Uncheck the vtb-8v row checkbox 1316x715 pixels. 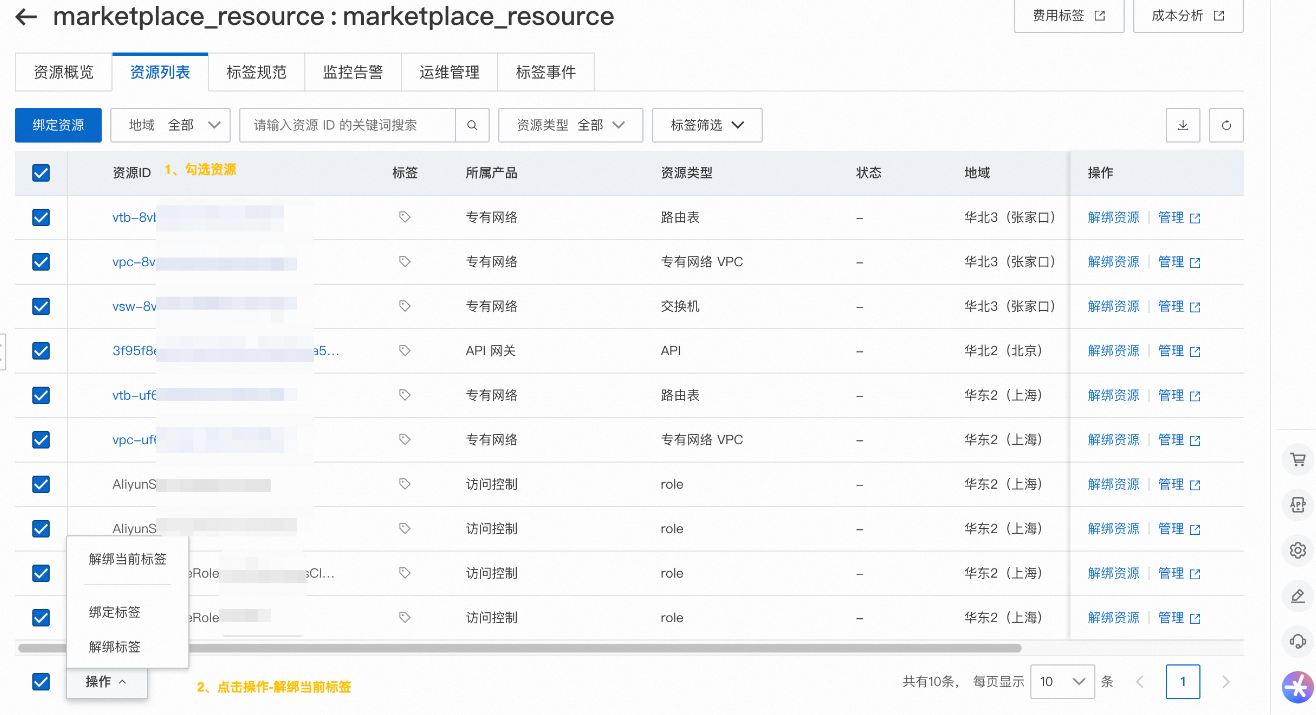pyautogui.click(x=41, y=217)
